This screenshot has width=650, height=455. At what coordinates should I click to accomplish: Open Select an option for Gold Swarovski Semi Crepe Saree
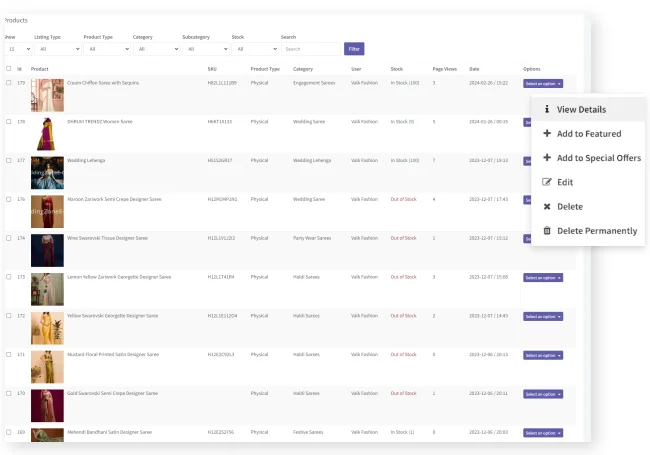tap(543, 394)
